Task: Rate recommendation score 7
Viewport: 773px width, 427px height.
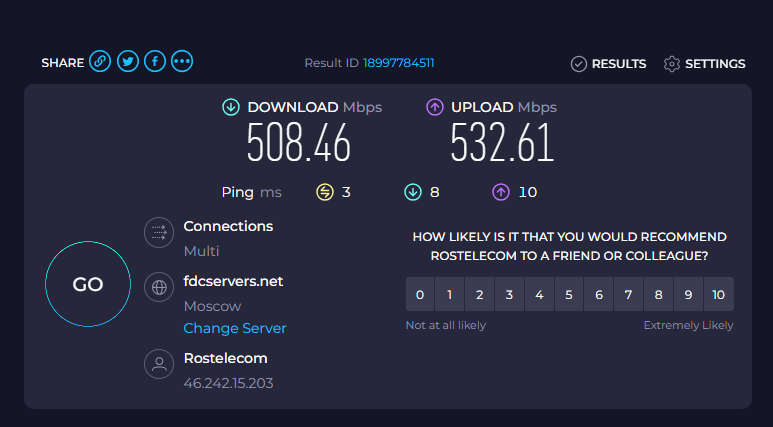Action: pos(629,294)
